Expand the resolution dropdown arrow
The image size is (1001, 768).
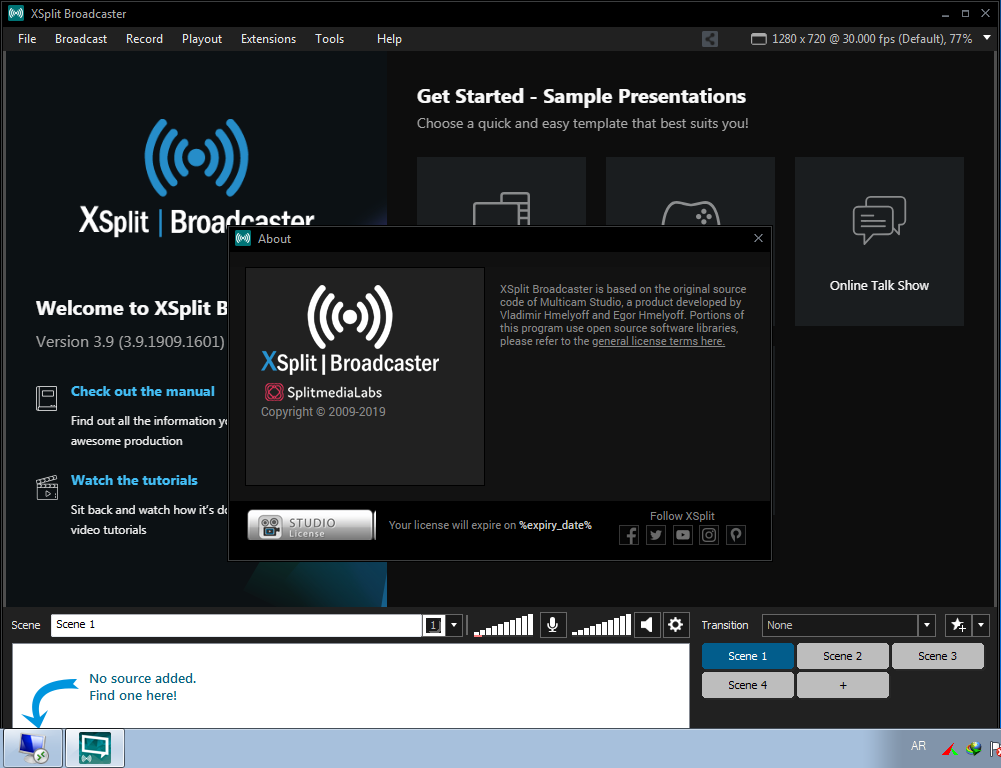tap(986, 38)
